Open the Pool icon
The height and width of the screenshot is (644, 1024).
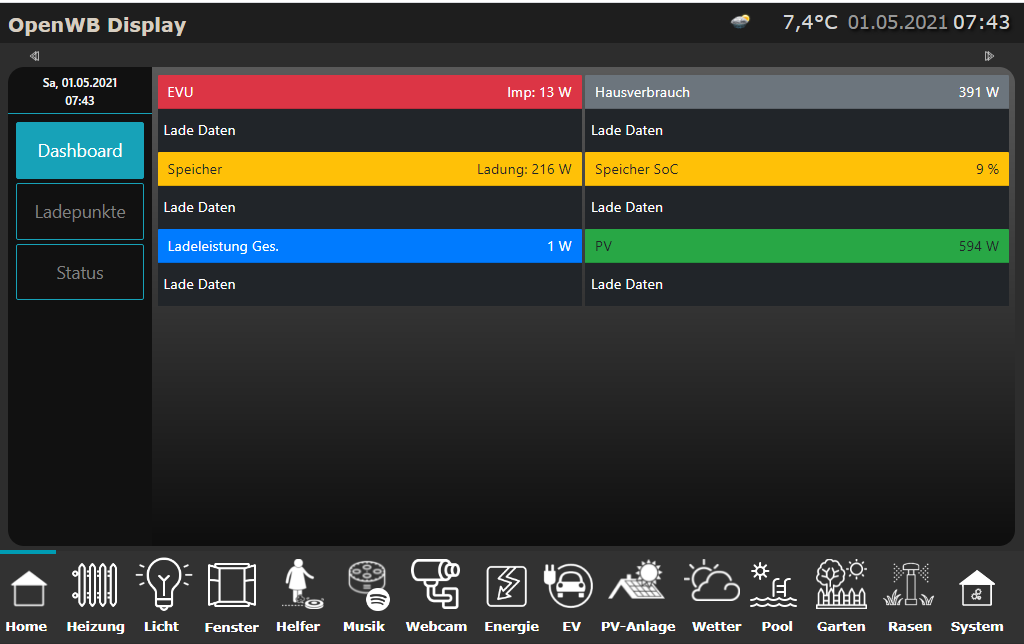[776, 587]
